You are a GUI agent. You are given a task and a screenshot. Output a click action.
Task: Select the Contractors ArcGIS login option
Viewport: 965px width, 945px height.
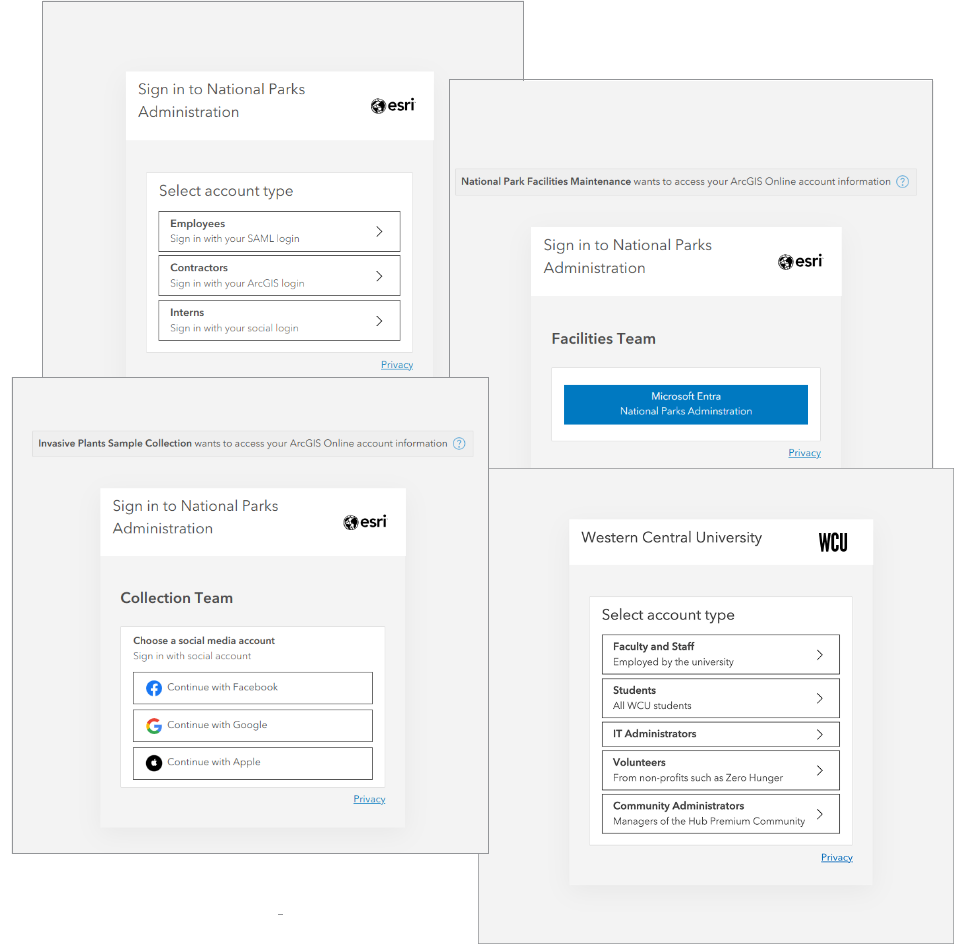(x=279, y=275)
